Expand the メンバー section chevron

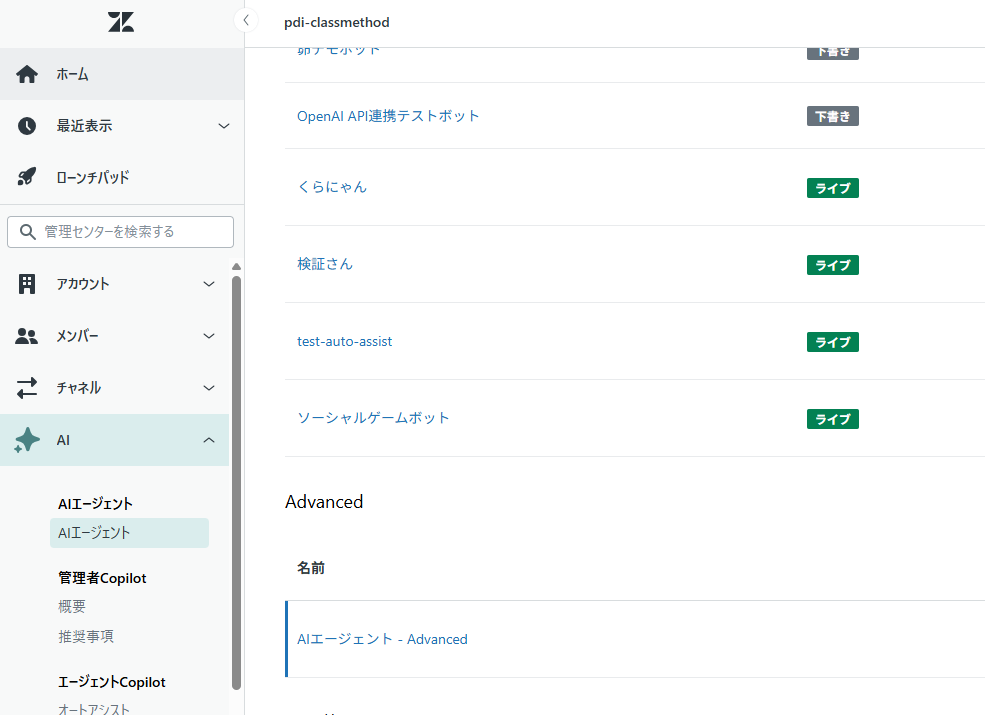tap(209, 336)
